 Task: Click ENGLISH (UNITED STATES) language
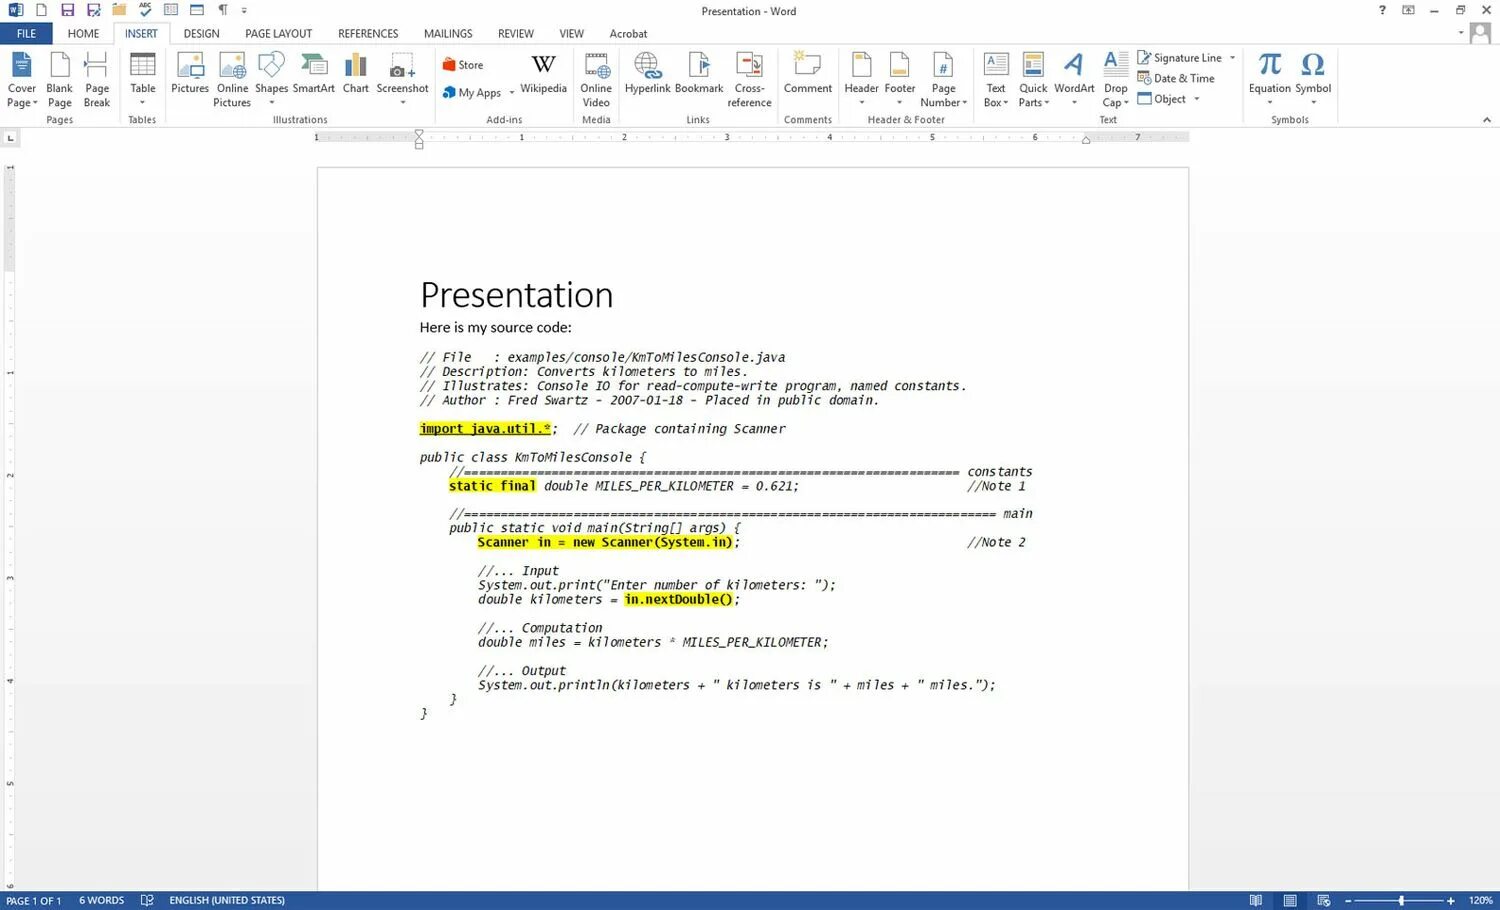coord(227,901)
